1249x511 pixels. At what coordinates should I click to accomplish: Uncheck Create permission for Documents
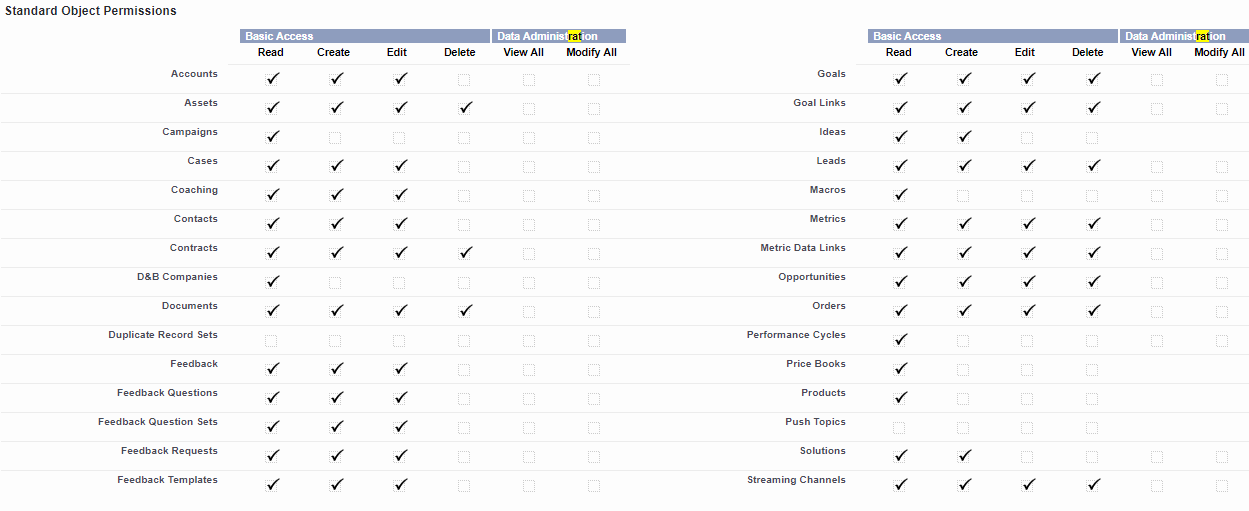pos(335,311)
